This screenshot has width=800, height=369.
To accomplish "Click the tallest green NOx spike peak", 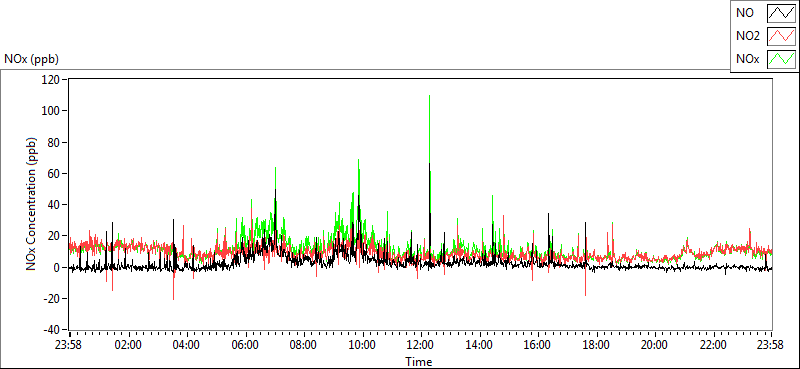I will (x=430, y=96).
